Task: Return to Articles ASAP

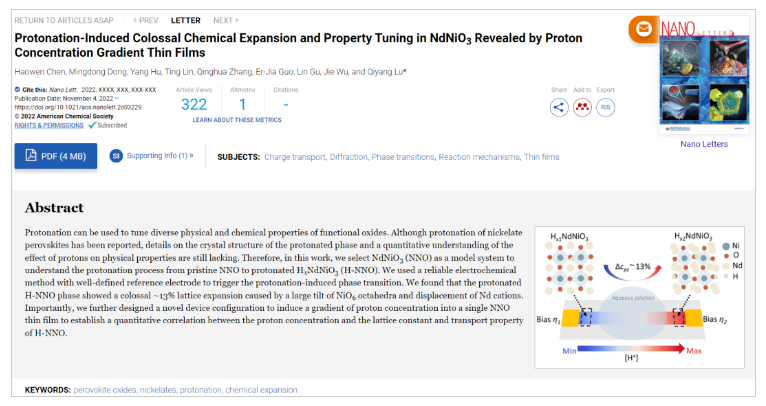Action: pyautogui.click(x=68, y=20)
